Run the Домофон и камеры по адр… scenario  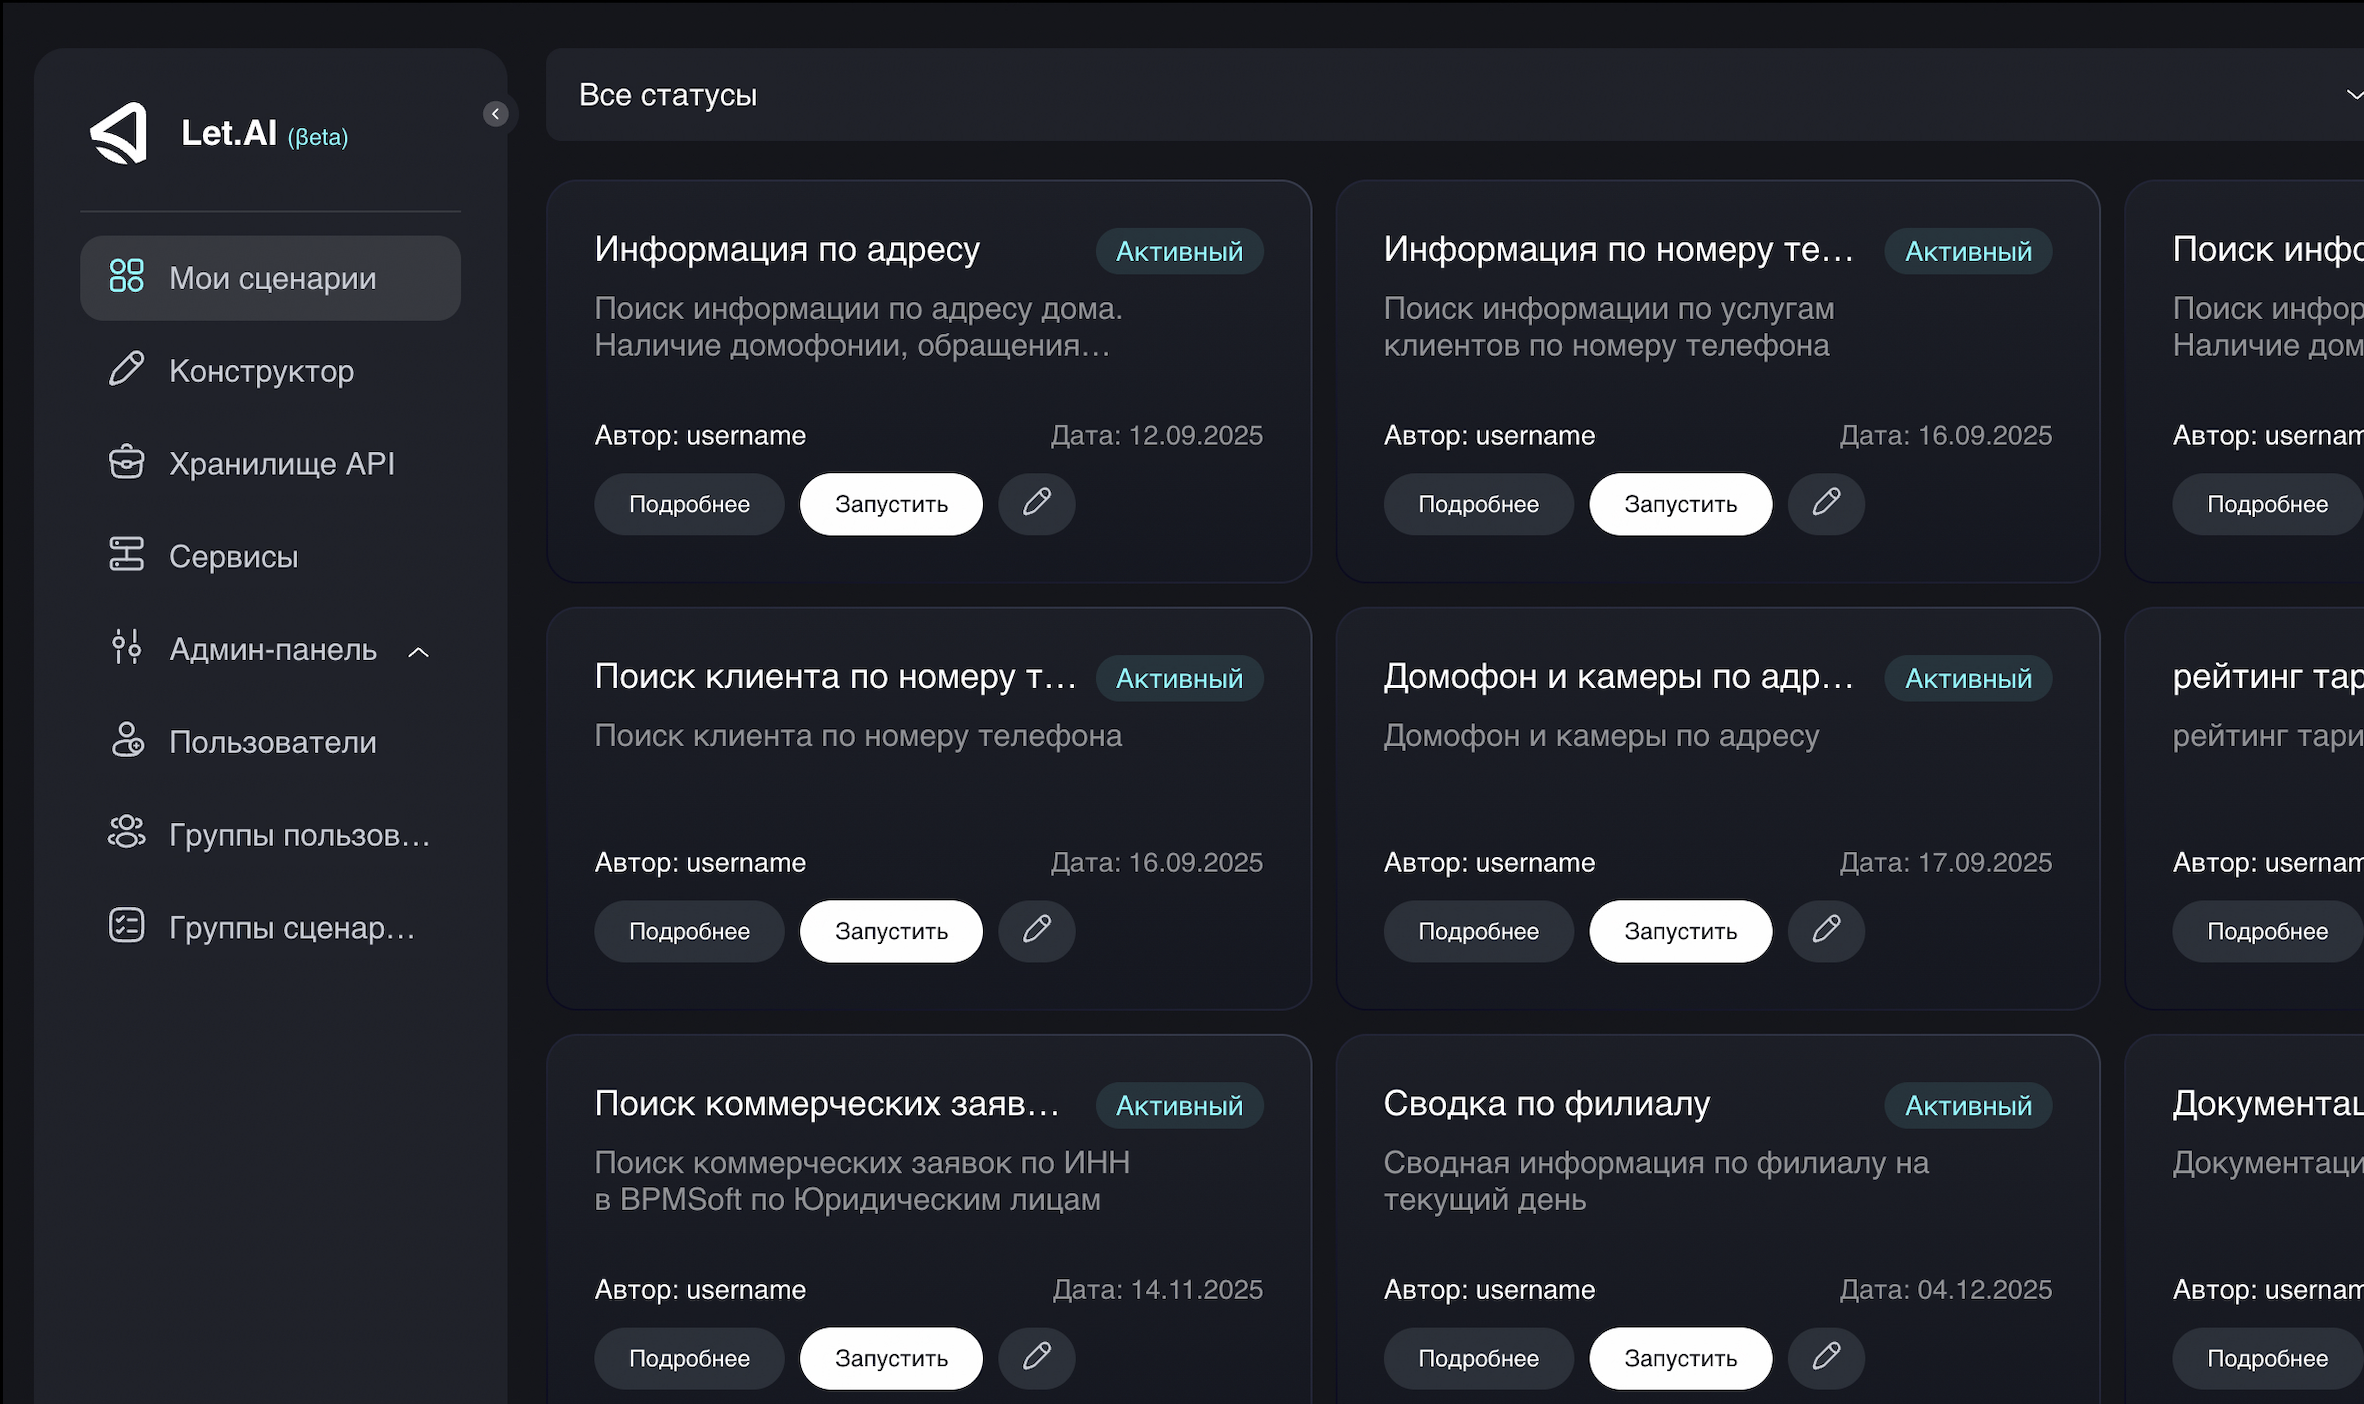pyautogui.click(x=1680, y=931)
